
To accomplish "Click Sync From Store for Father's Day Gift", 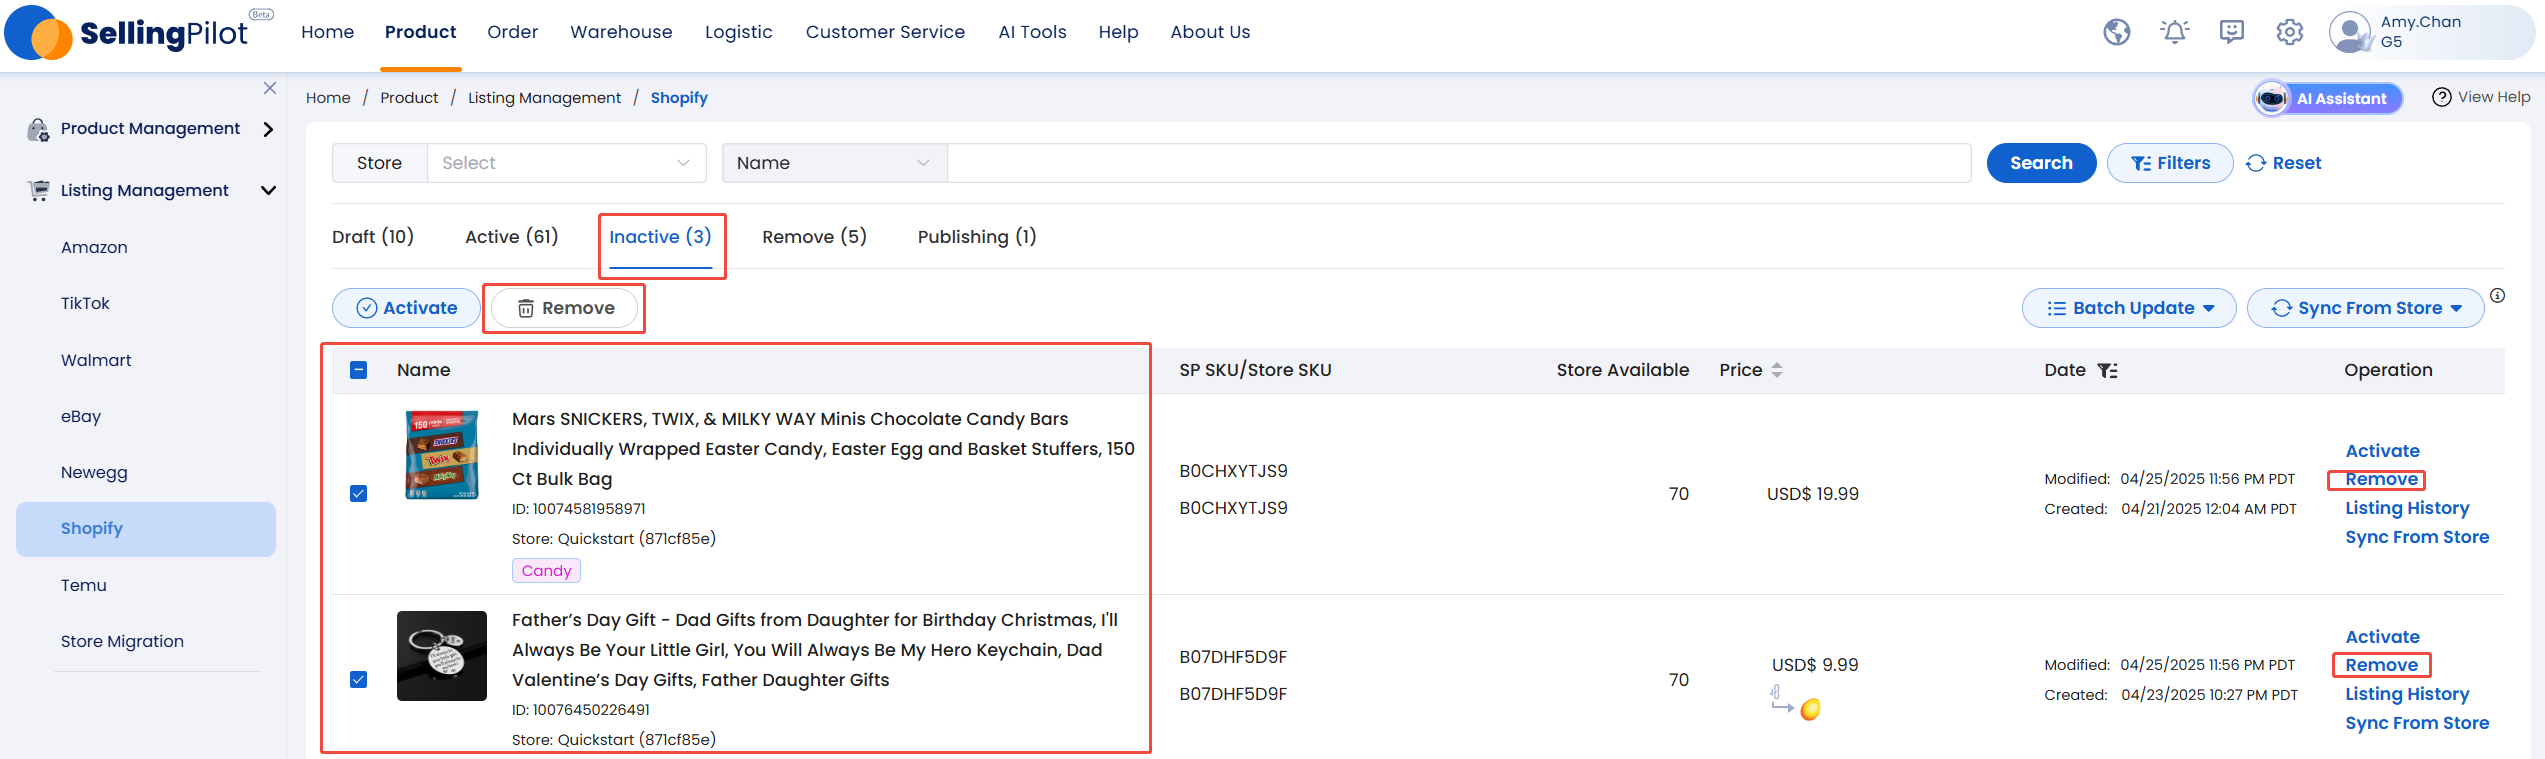I will click(x=2417, y=723).
